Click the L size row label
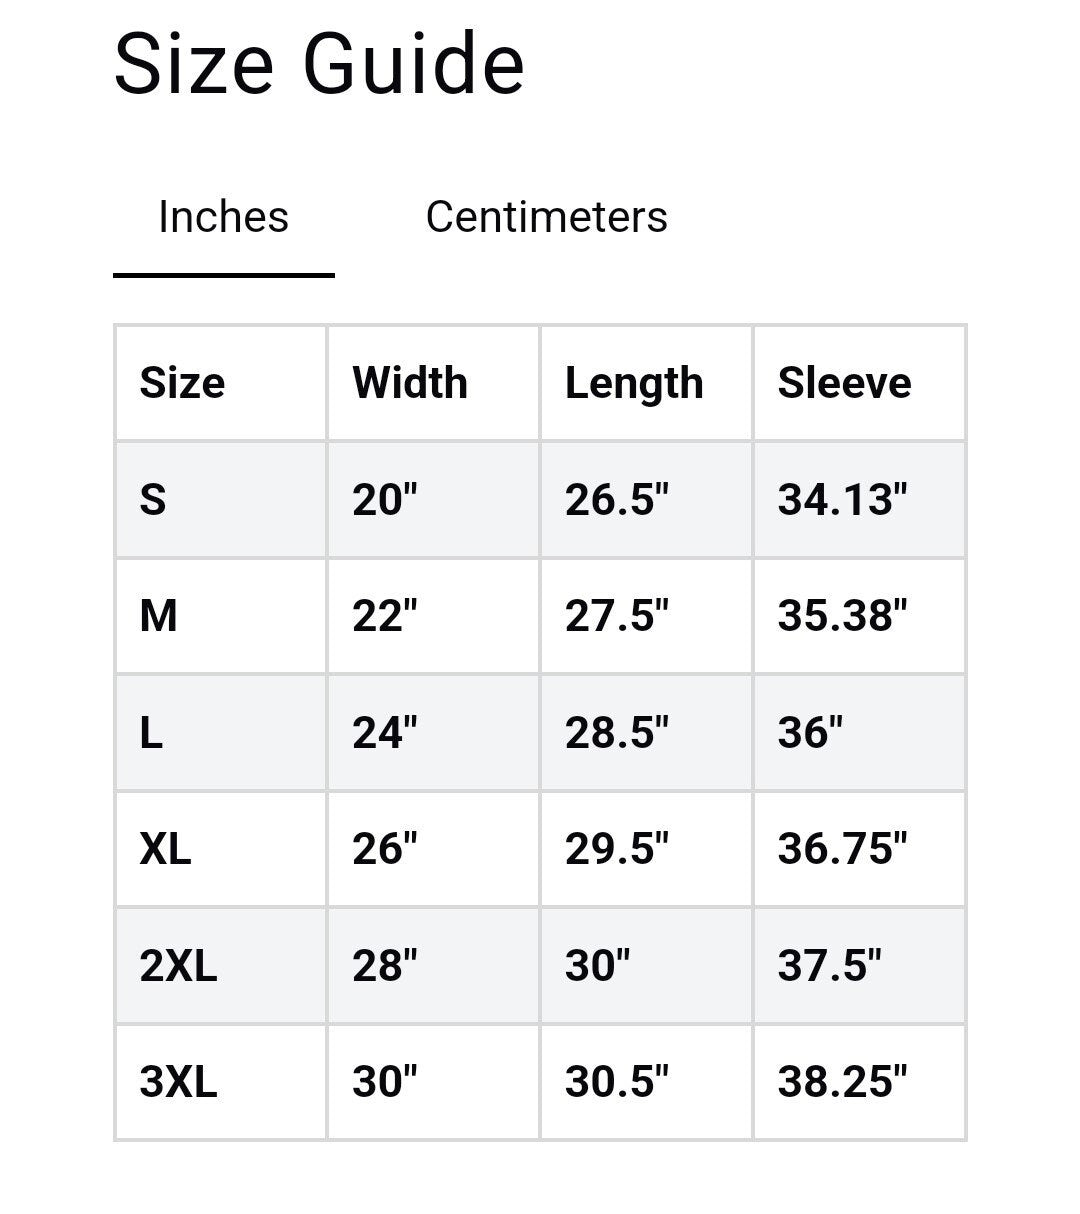The width and height of the screenshot is (1080, 1214). pyautogui.click(x=151, y=732)
